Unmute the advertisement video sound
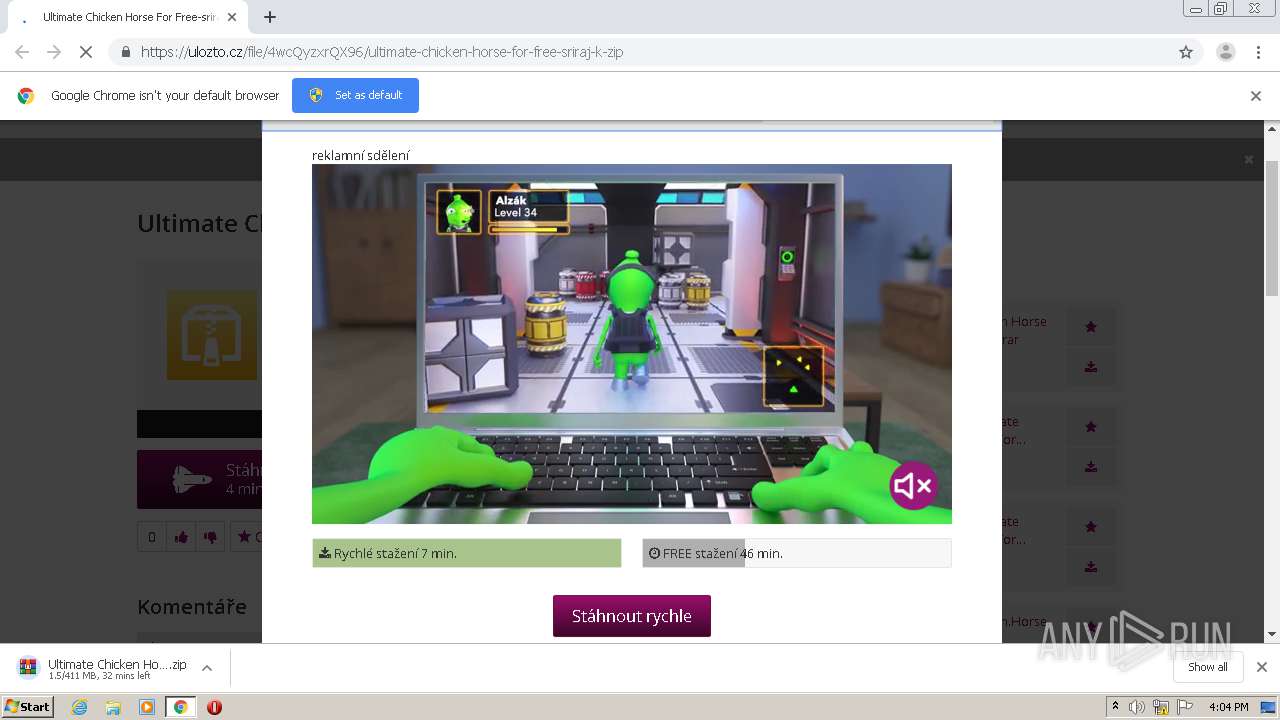Viewport: 1280px width, 720px height. (x=914, y=486)
